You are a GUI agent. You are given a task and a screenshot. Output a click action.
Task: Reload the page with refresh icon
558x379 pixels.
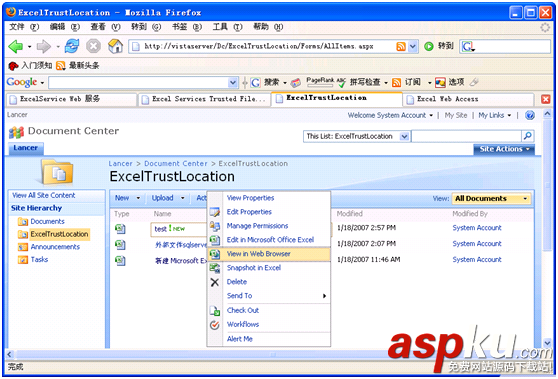click(x=72, y=46)
